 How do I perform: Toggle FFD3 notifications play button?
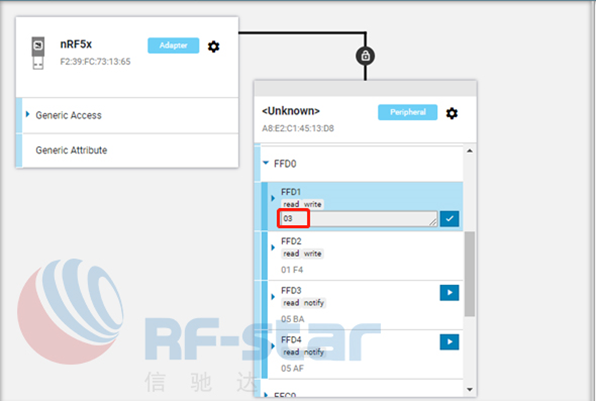[449, 293]
